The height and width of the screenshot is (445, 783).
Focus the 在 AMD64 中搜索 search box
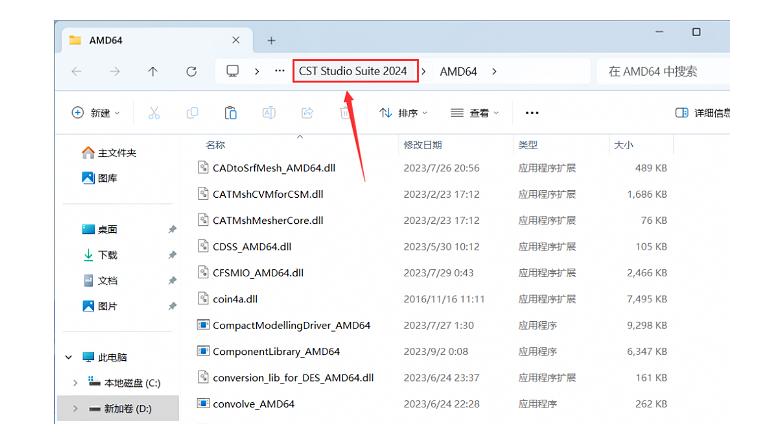(x=663, y=71)
